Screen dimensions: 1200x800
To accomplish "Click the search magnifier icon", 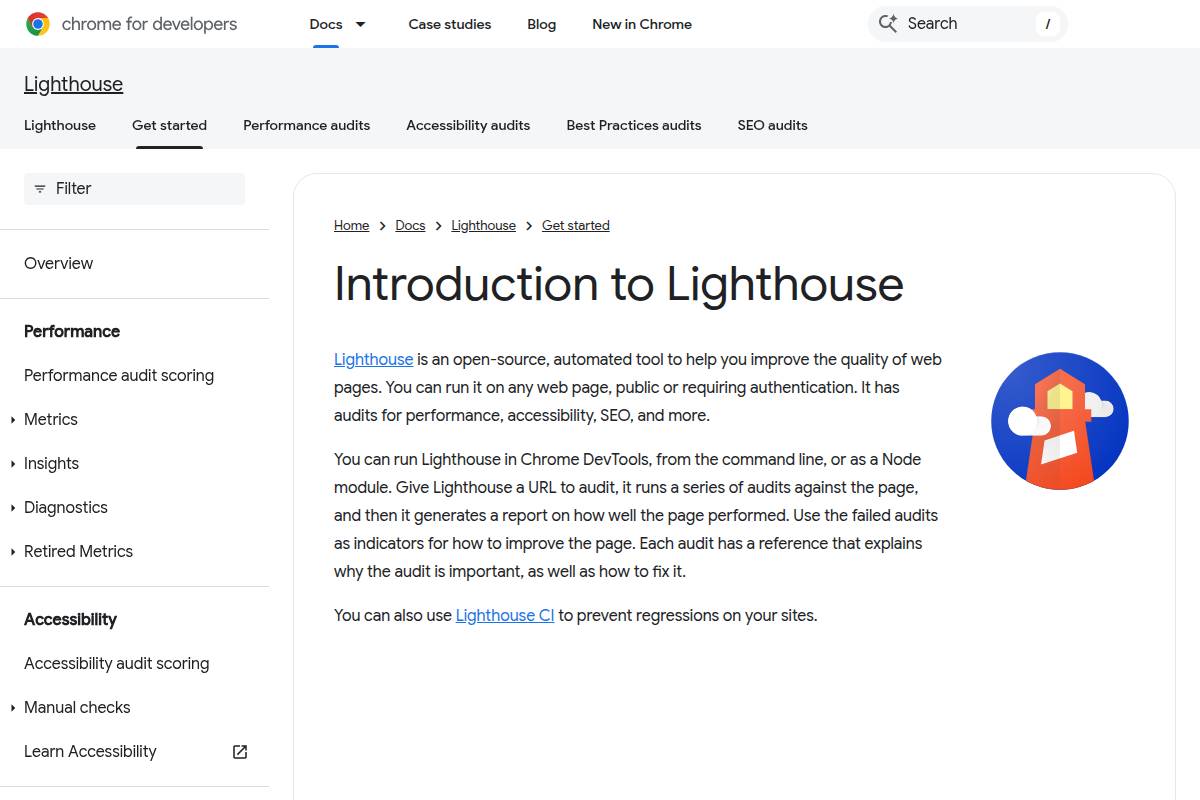I will [x=888, y=23].
